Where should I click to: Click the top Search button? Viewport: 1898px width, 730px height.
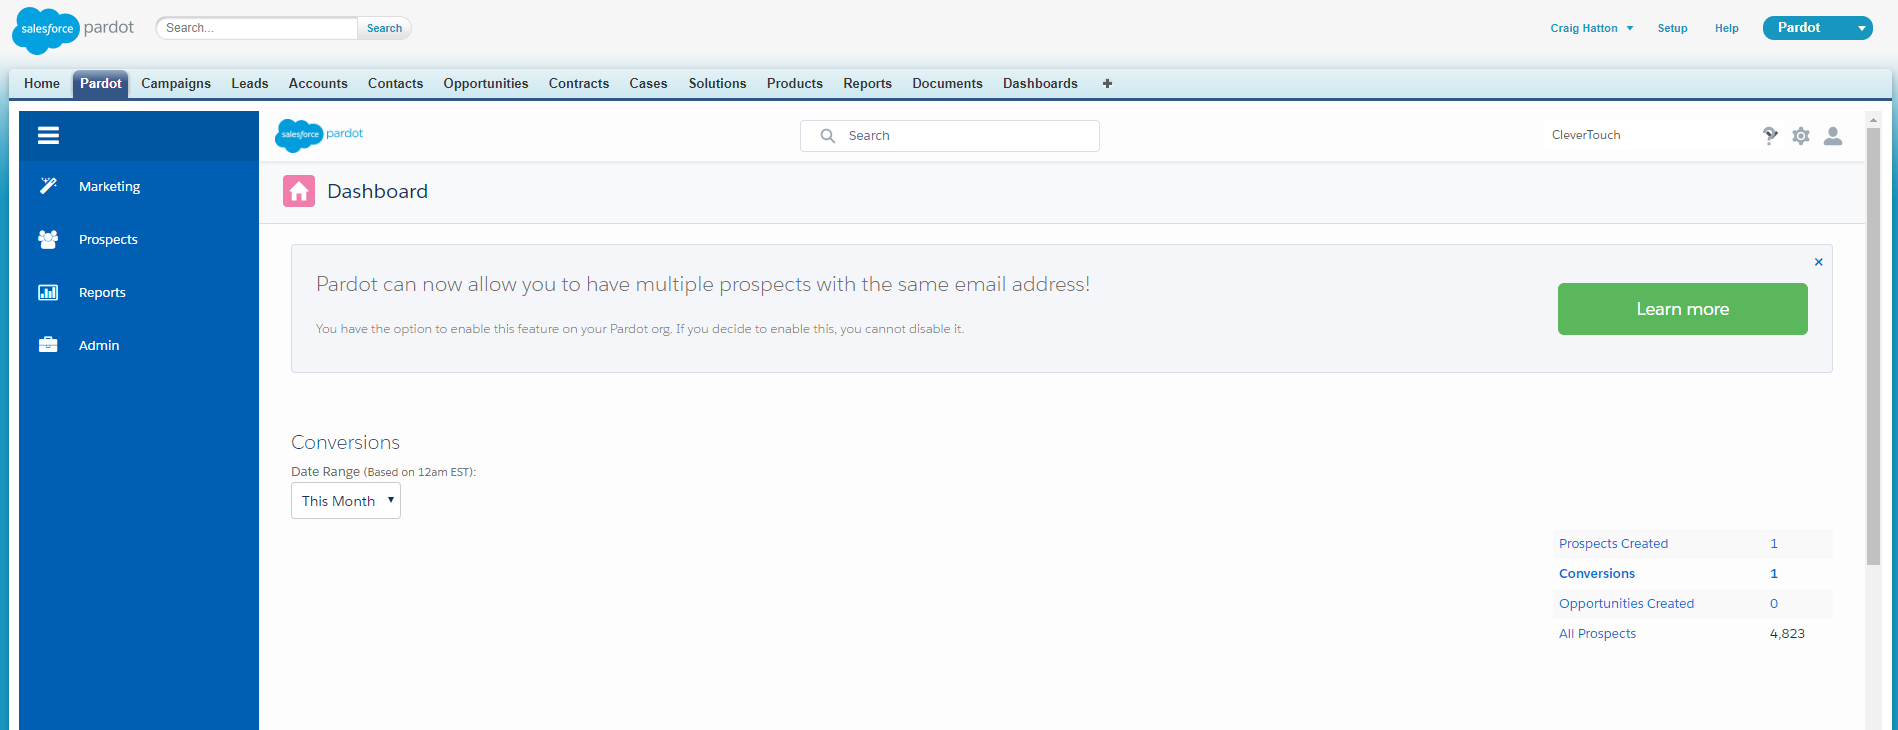(x=384, y=28)
